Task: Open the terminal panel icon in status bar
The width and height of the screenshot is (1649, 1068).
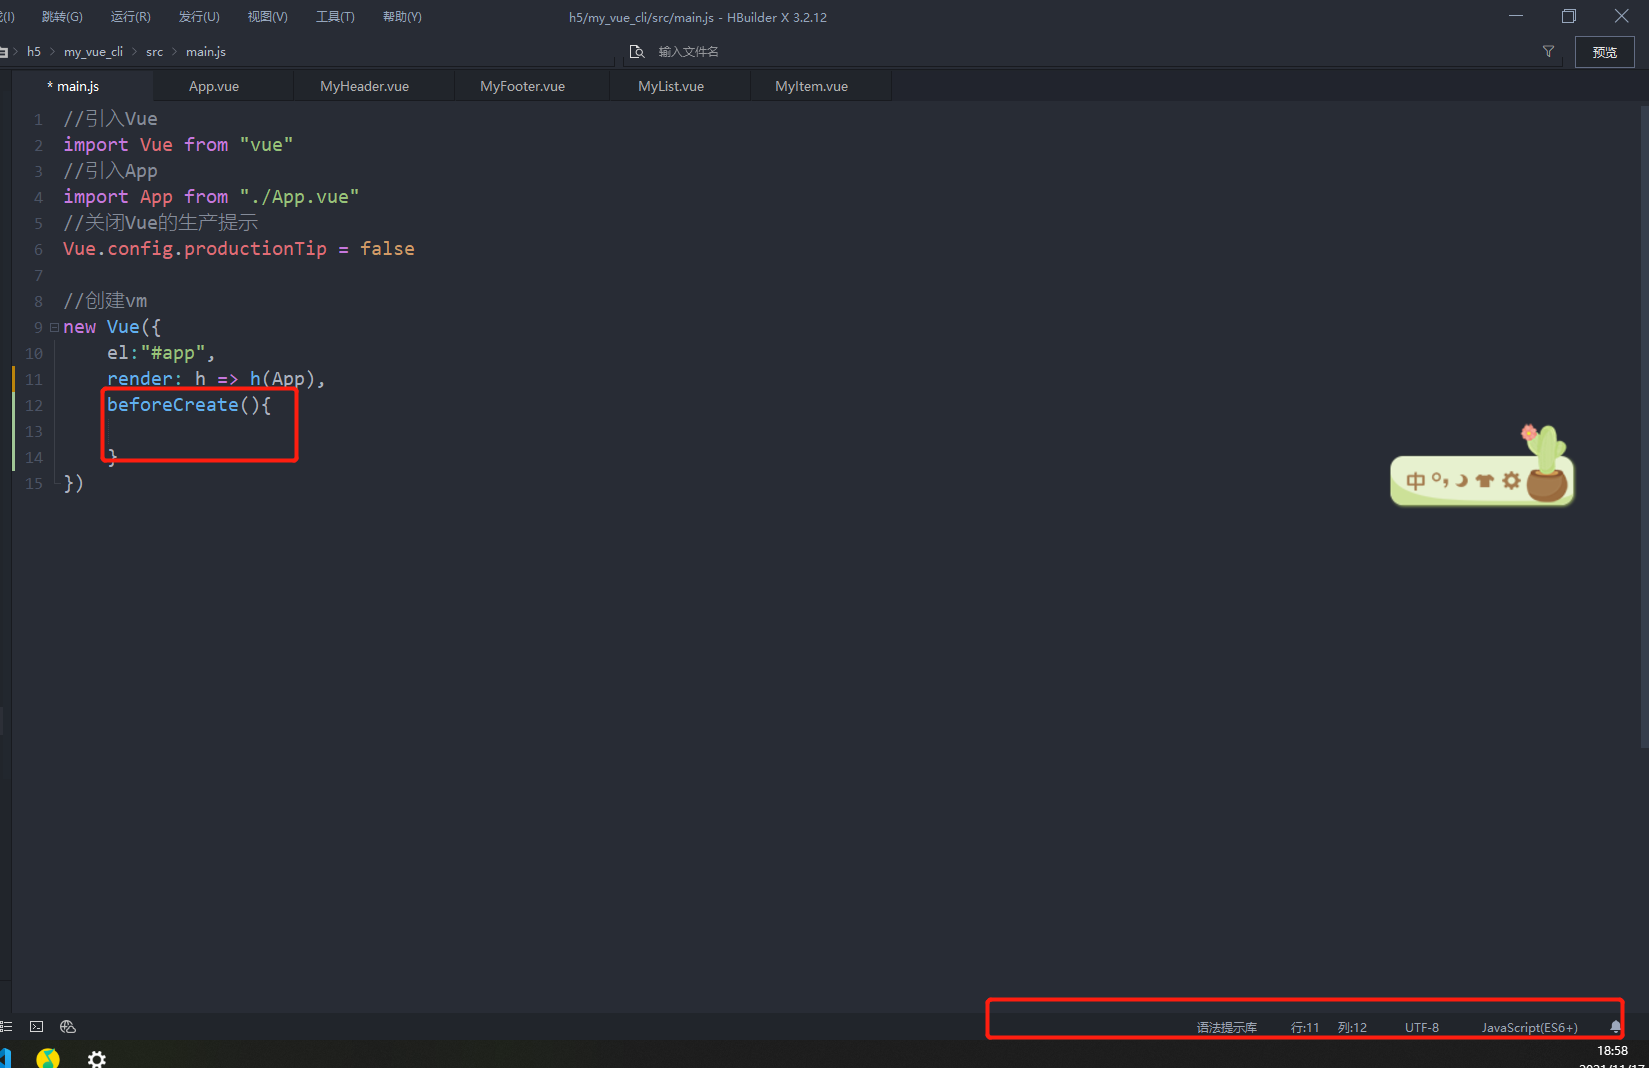Action: [x=37, y=1026]
